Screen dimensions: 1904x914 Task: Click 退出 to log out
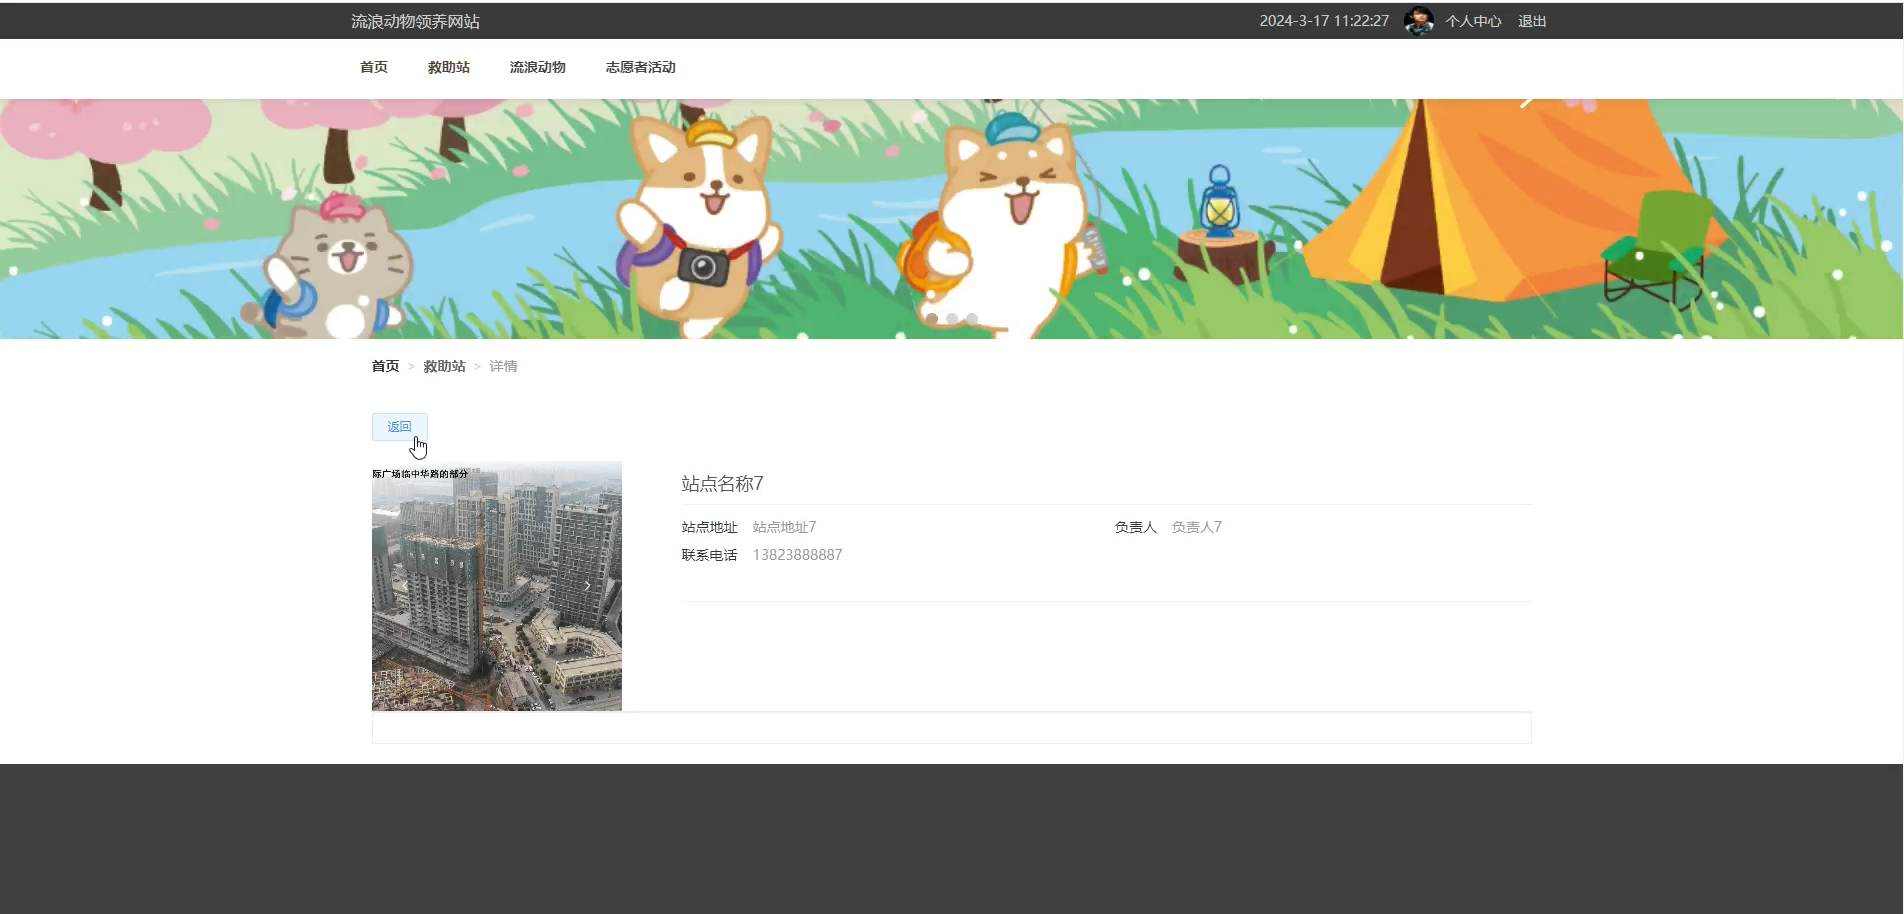1532,21
